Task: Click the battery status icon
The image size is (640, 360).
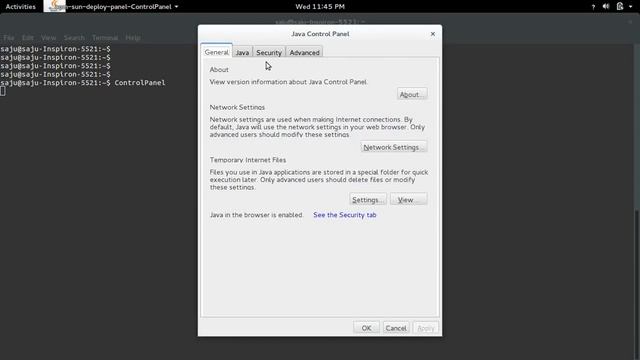Action: click(x=620, y=7)
